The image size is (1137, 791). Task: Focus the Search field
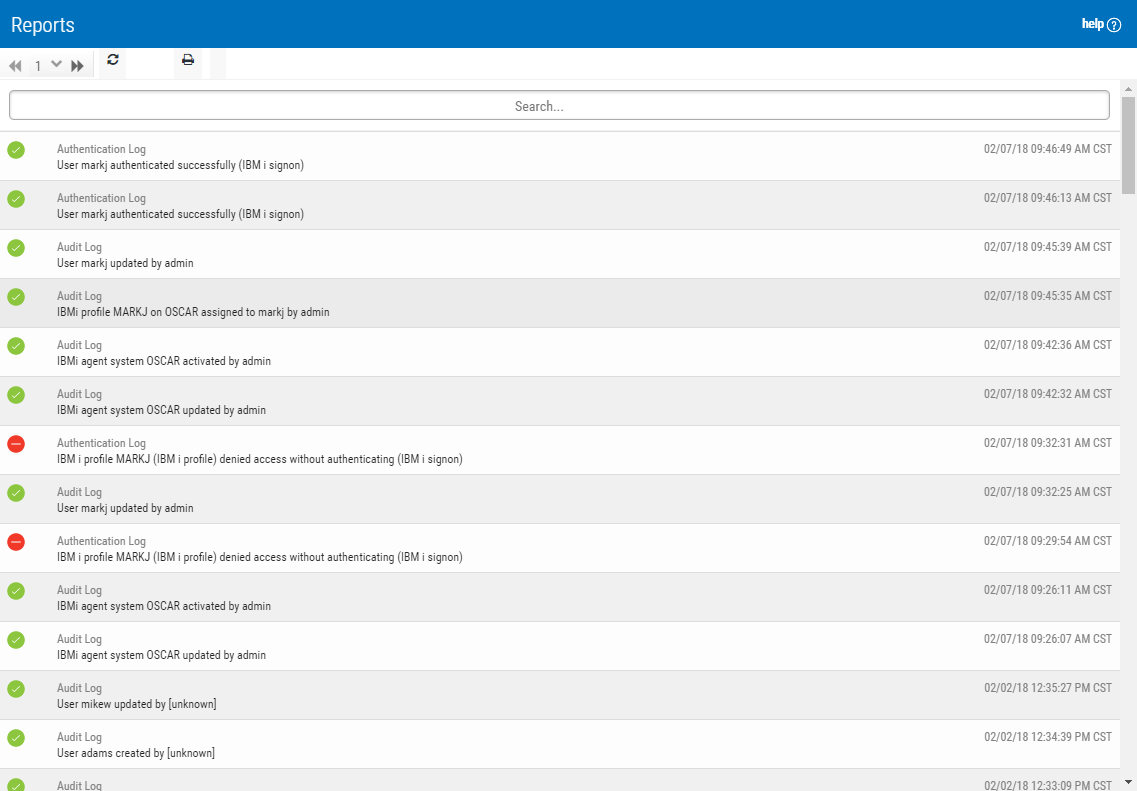click(x=559, y=106)
